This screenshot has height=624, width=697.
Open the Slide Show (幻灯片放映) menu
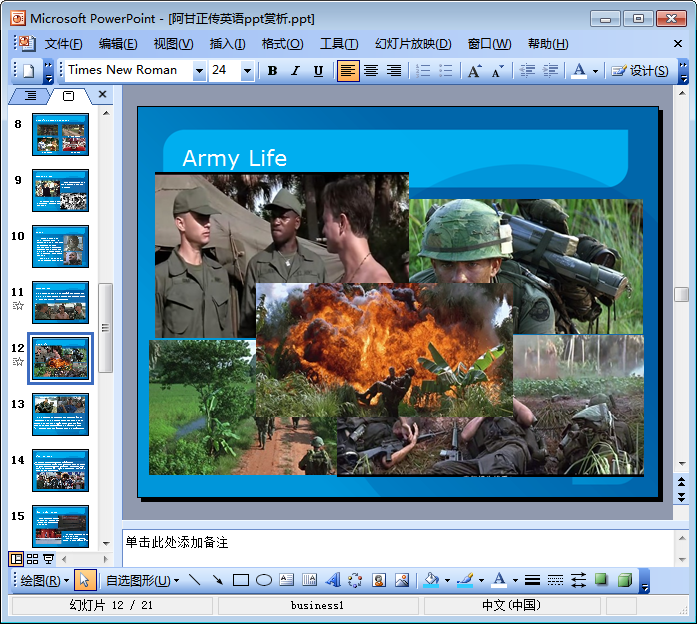413,44
